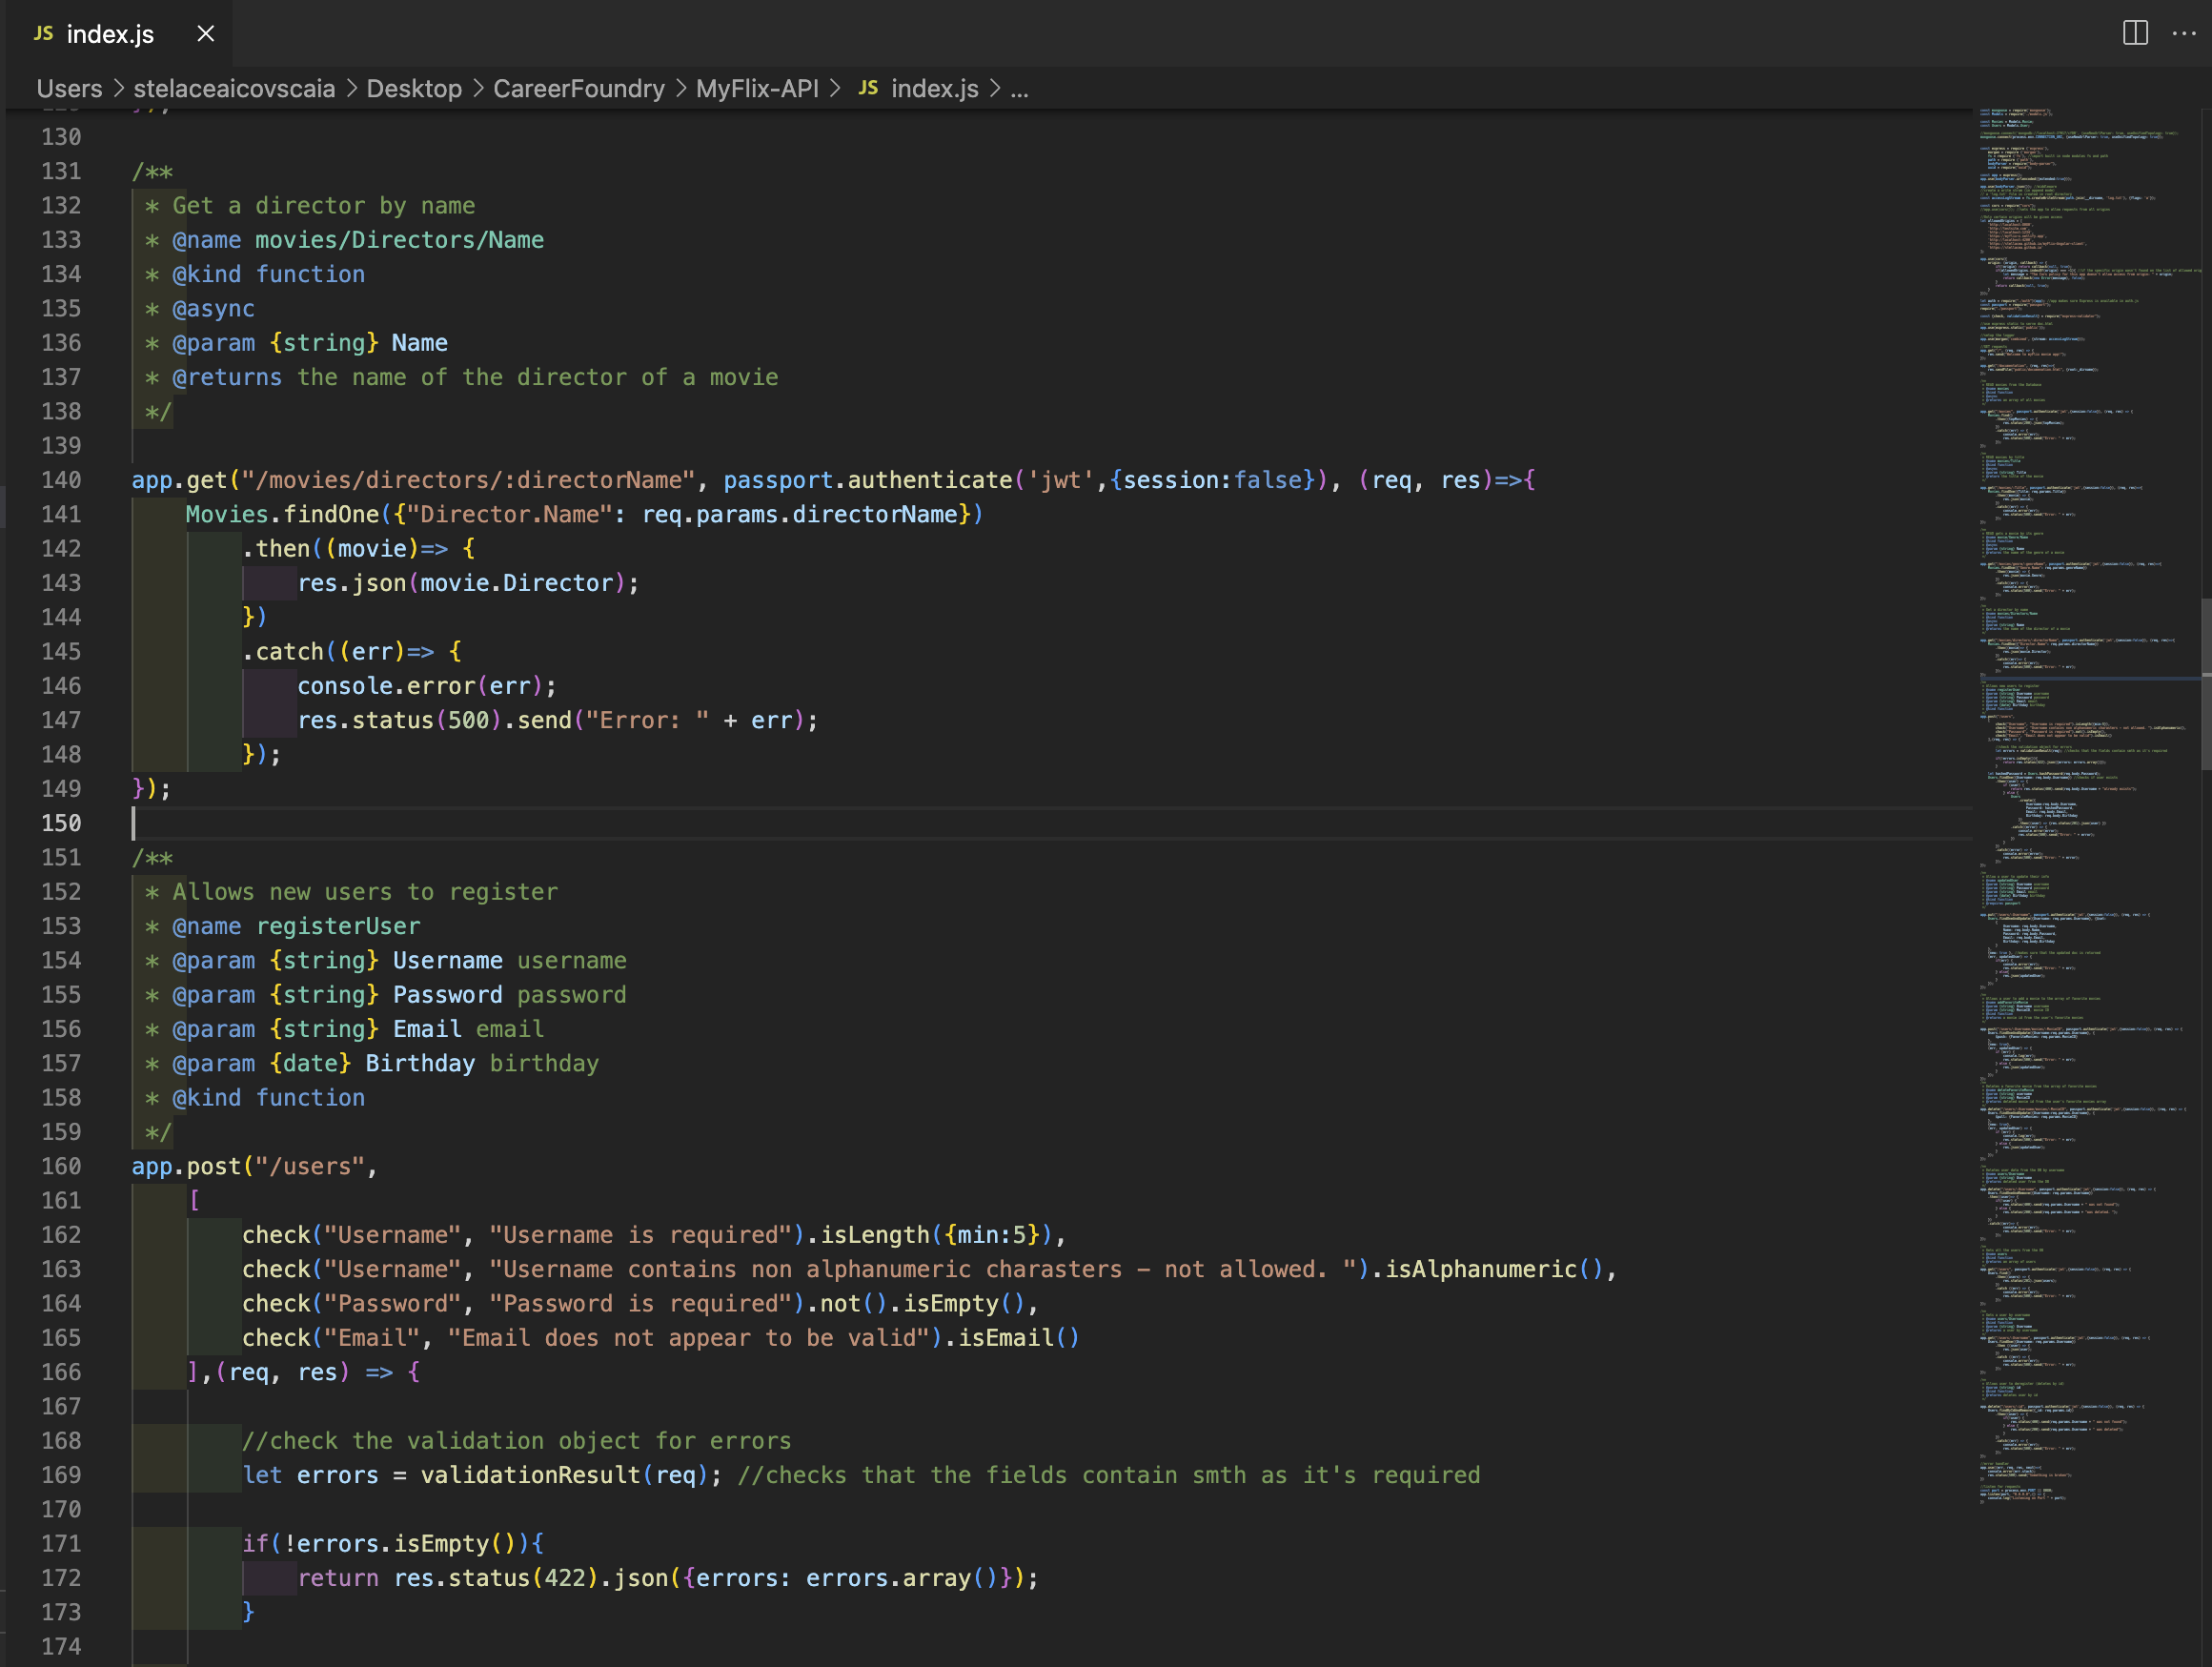Click '.then((movie)=> {' on line 142
Image resolution: width=2212 pixels, height=1667 pixels.
click(359, 549)
